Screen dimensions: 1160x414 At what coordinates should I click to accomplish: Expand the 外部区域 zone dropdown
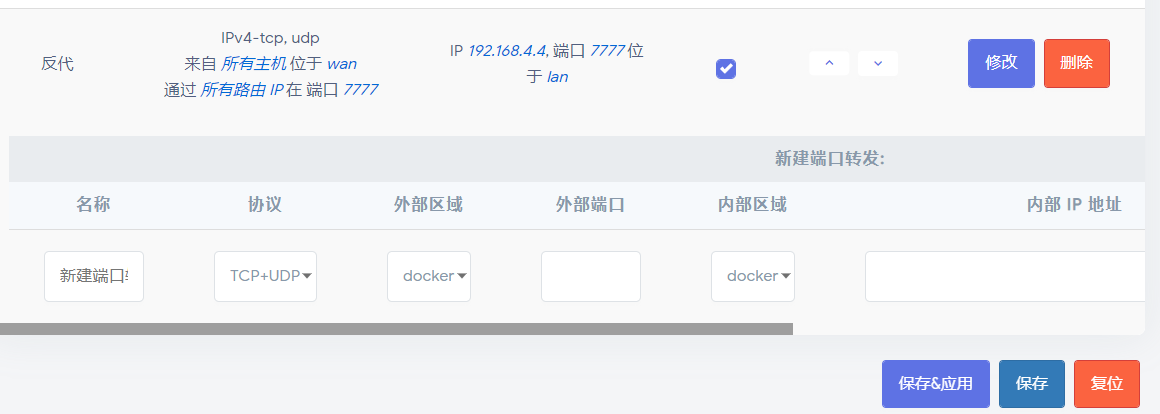click(x=429, y=276)
